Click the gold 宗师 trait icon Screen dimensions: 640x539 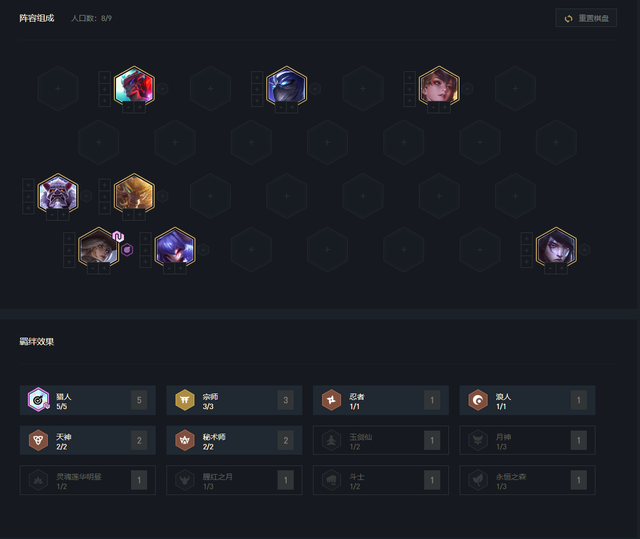pos(184,400)
